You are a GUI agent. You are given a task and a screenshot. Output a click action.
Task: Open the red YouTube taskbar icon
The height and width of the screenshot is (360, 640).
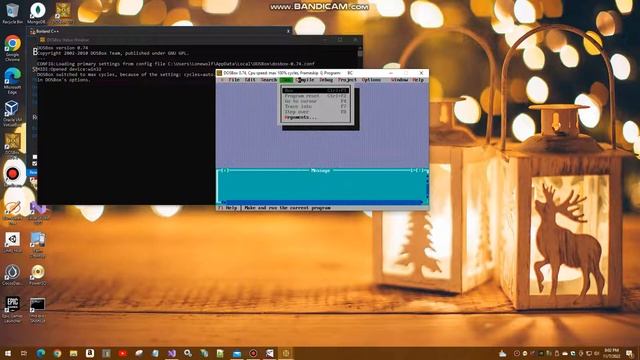point(122,353)
